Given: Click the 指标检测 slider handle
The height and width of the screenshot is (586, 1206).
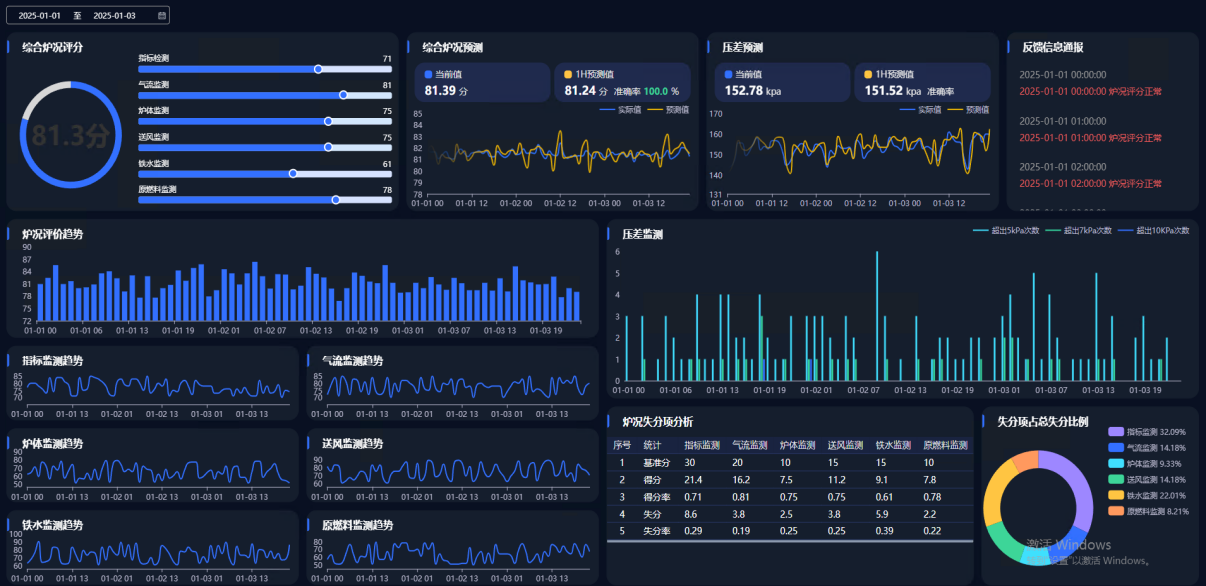Looking at the screenshot, I should [x=318, y=69].
